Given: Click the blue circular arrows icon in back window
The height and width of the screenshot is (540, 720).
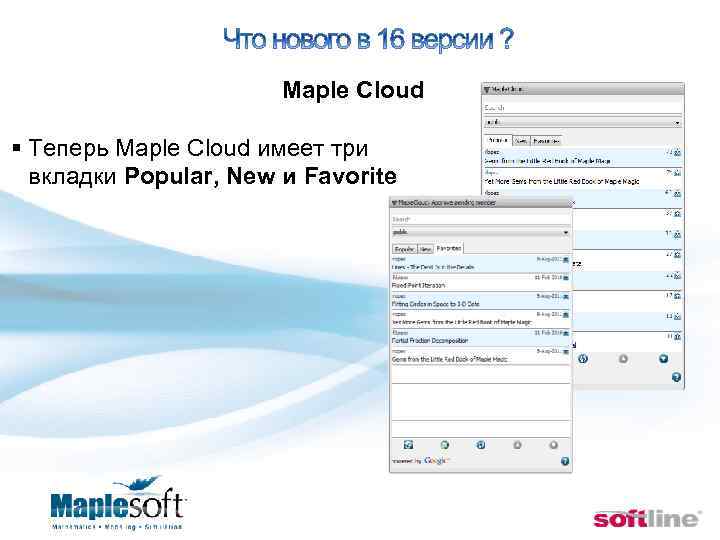Looking at the screenshot, I should tap(583, 359).
